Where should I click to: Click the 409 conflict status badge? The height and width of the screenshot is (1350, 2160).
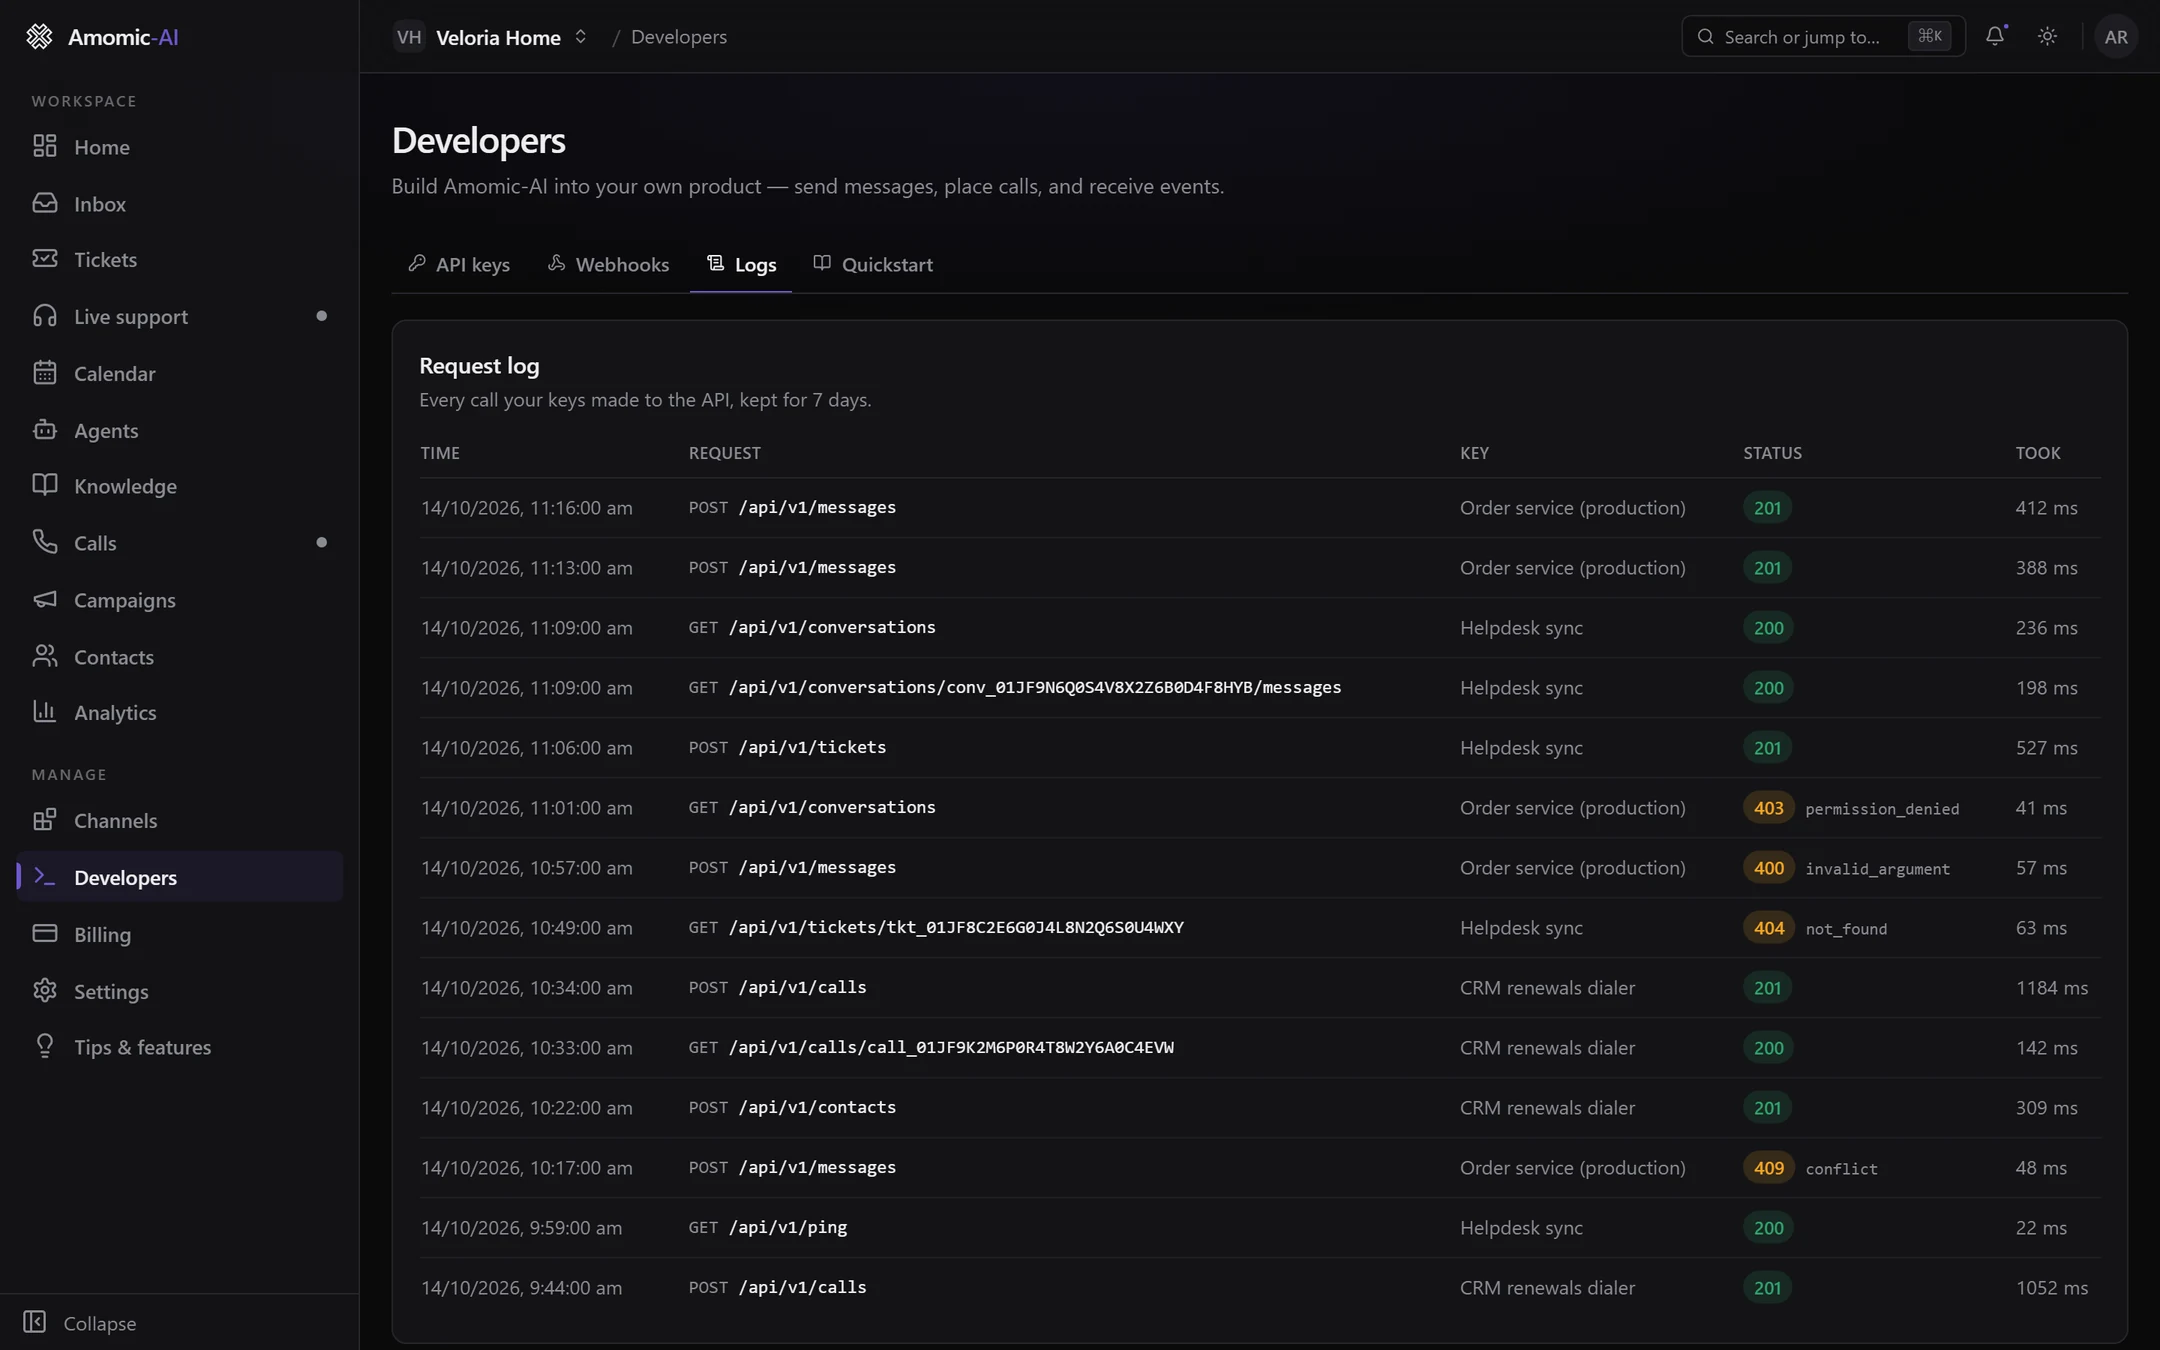1768,1168
